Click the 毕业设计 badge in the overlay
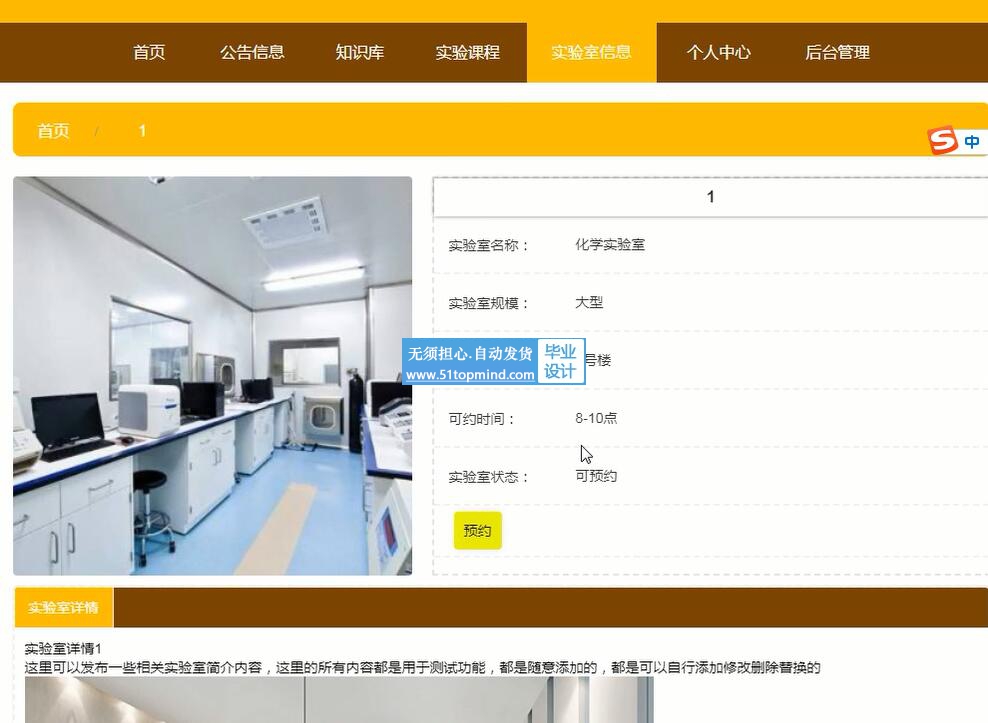The height and width of the screenshot is (723, 988). pyautogui.click(x=560, y=362)
